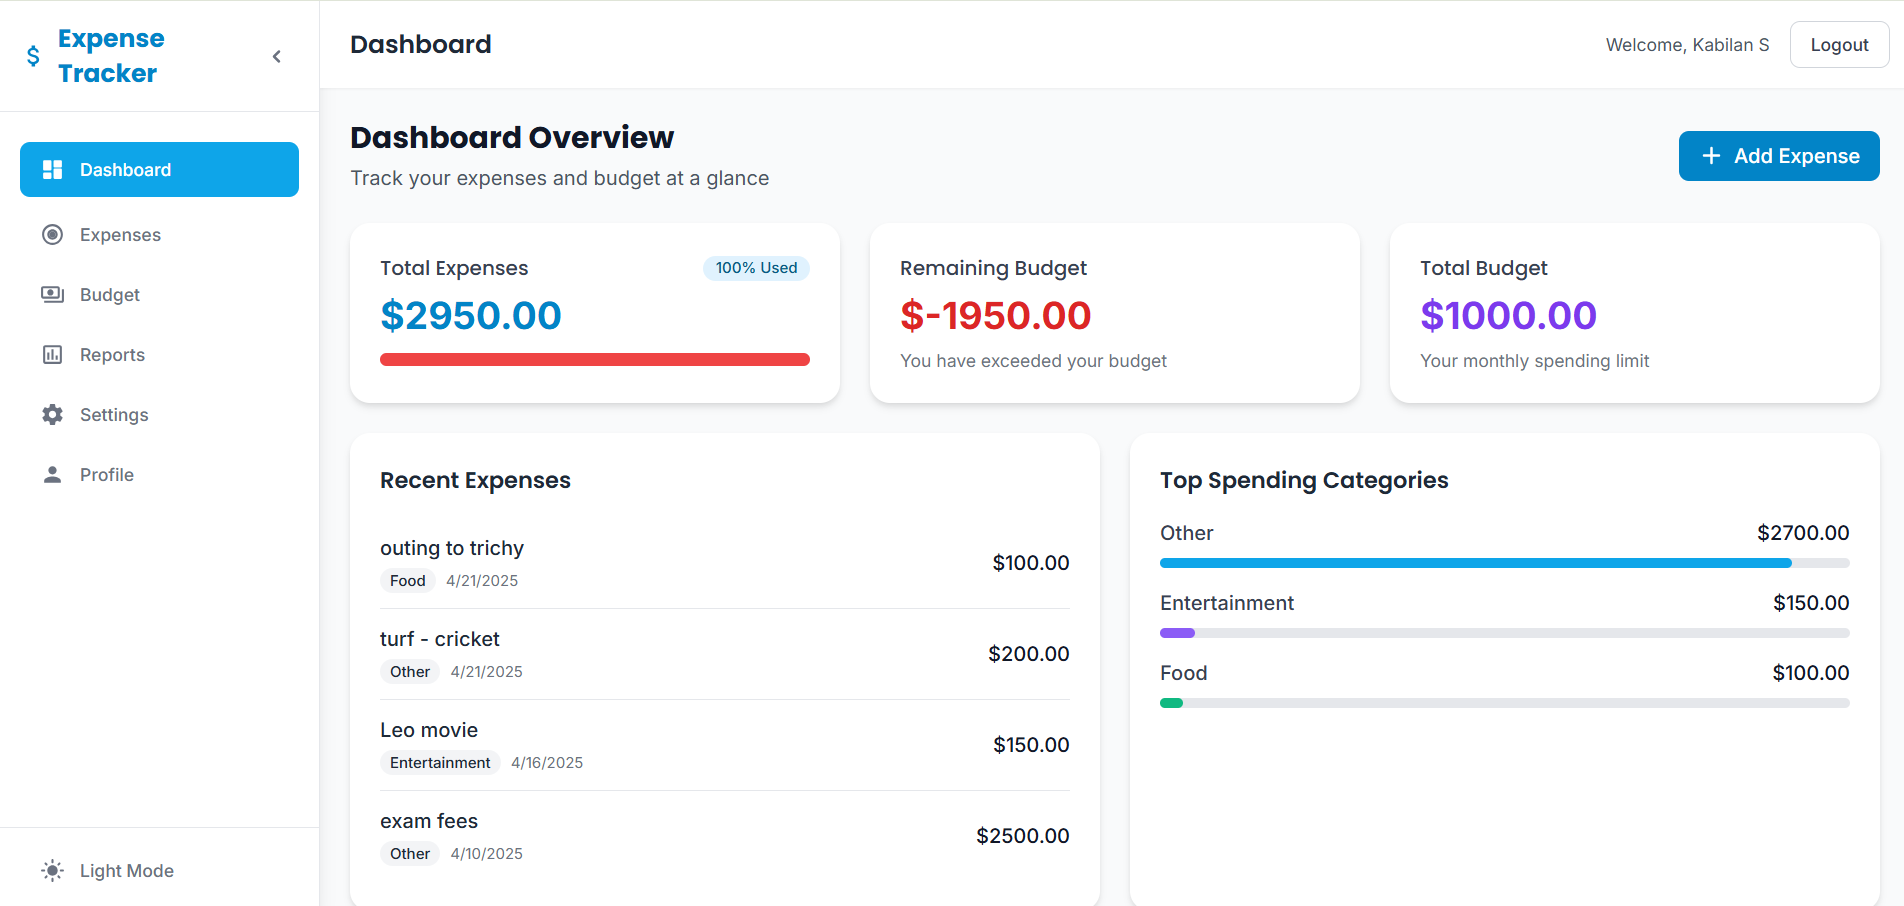
Task: Click the Logout button
Action: pos(1839,44)
